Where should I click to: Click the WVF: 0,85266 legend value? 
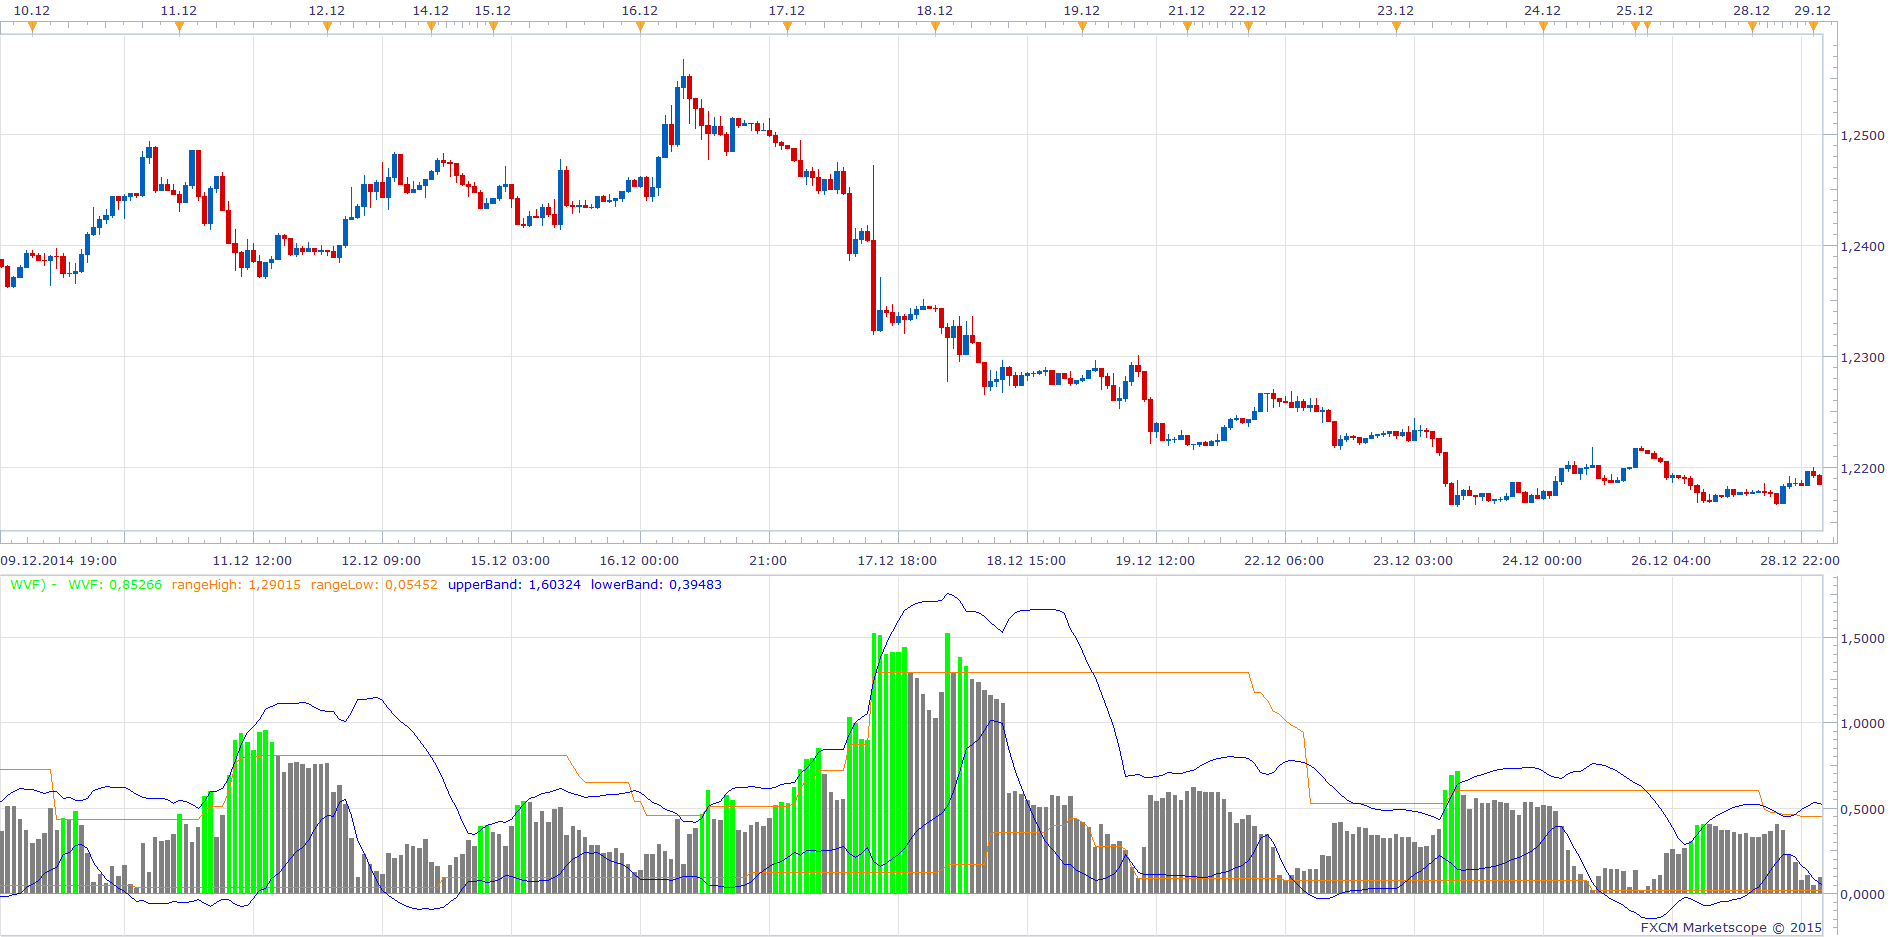click(115, 585)
